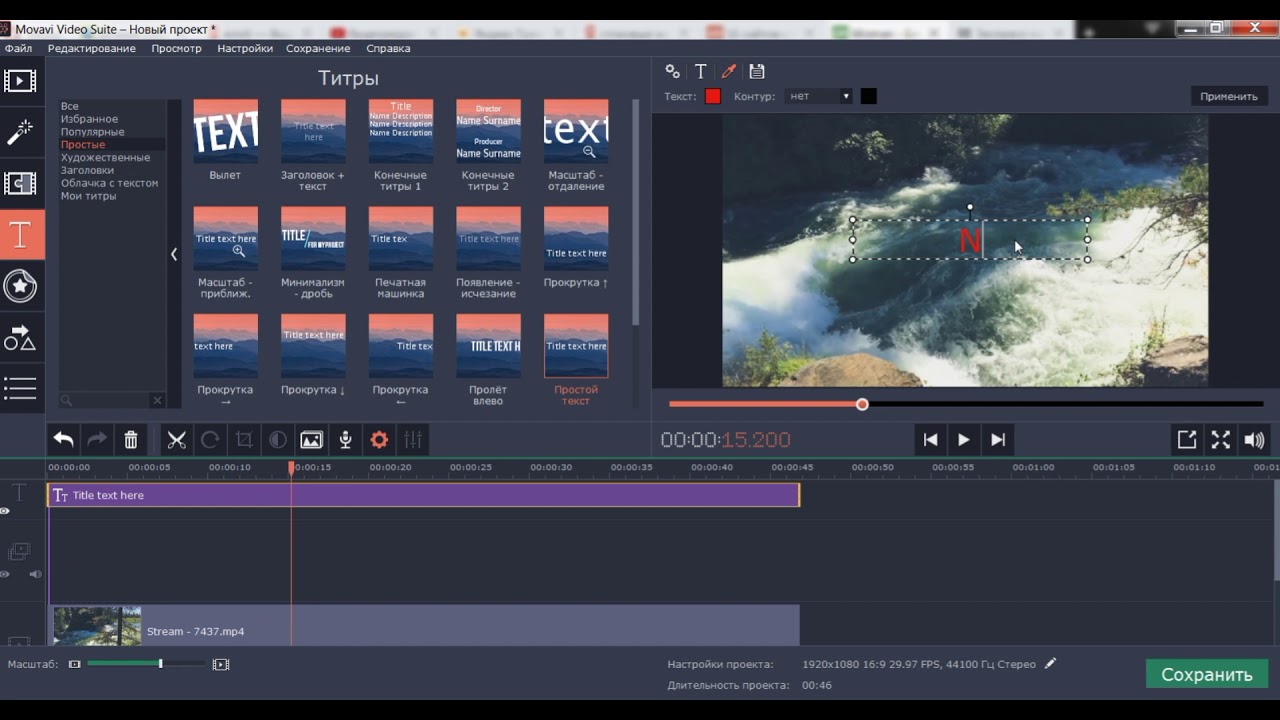Open the color eyedropper properties icon
This screenshot has width=1280, height=720.
tap(729, 71)
